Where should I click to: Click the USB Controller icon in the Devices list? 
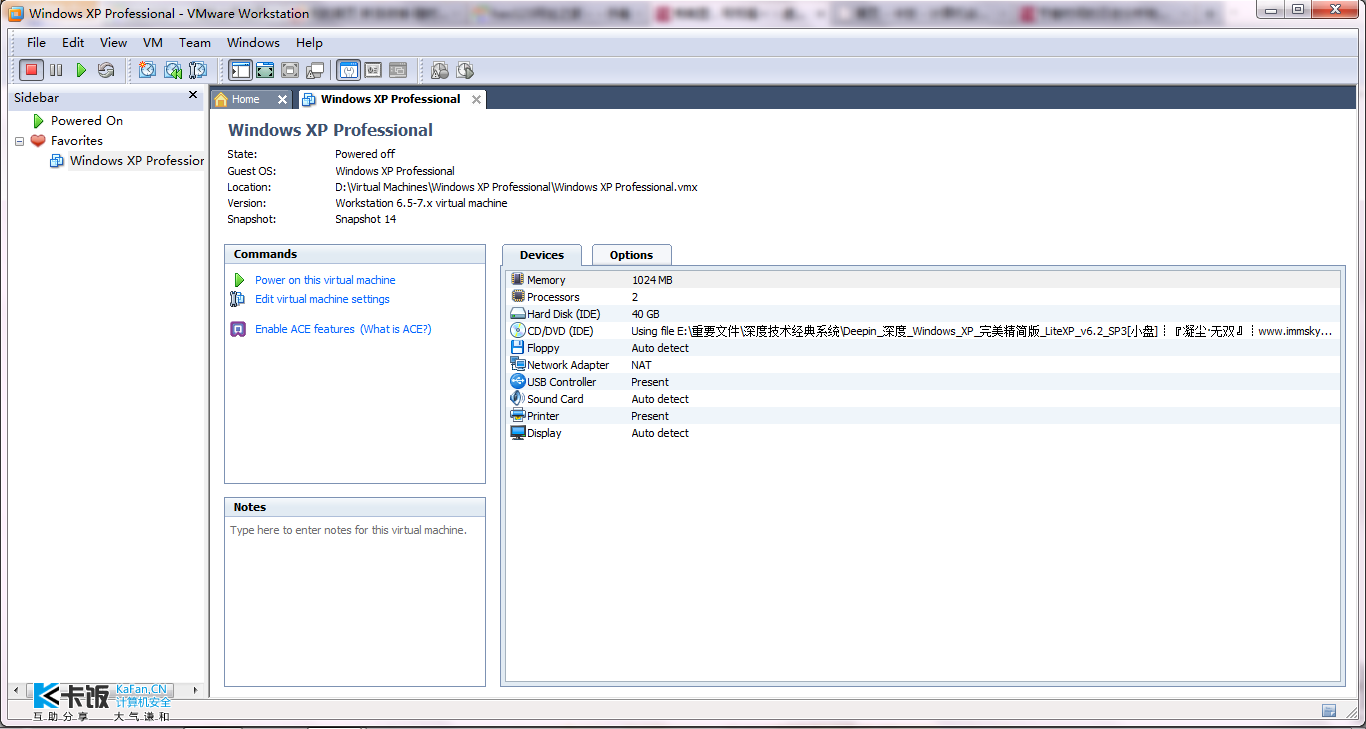coord(518,382)
